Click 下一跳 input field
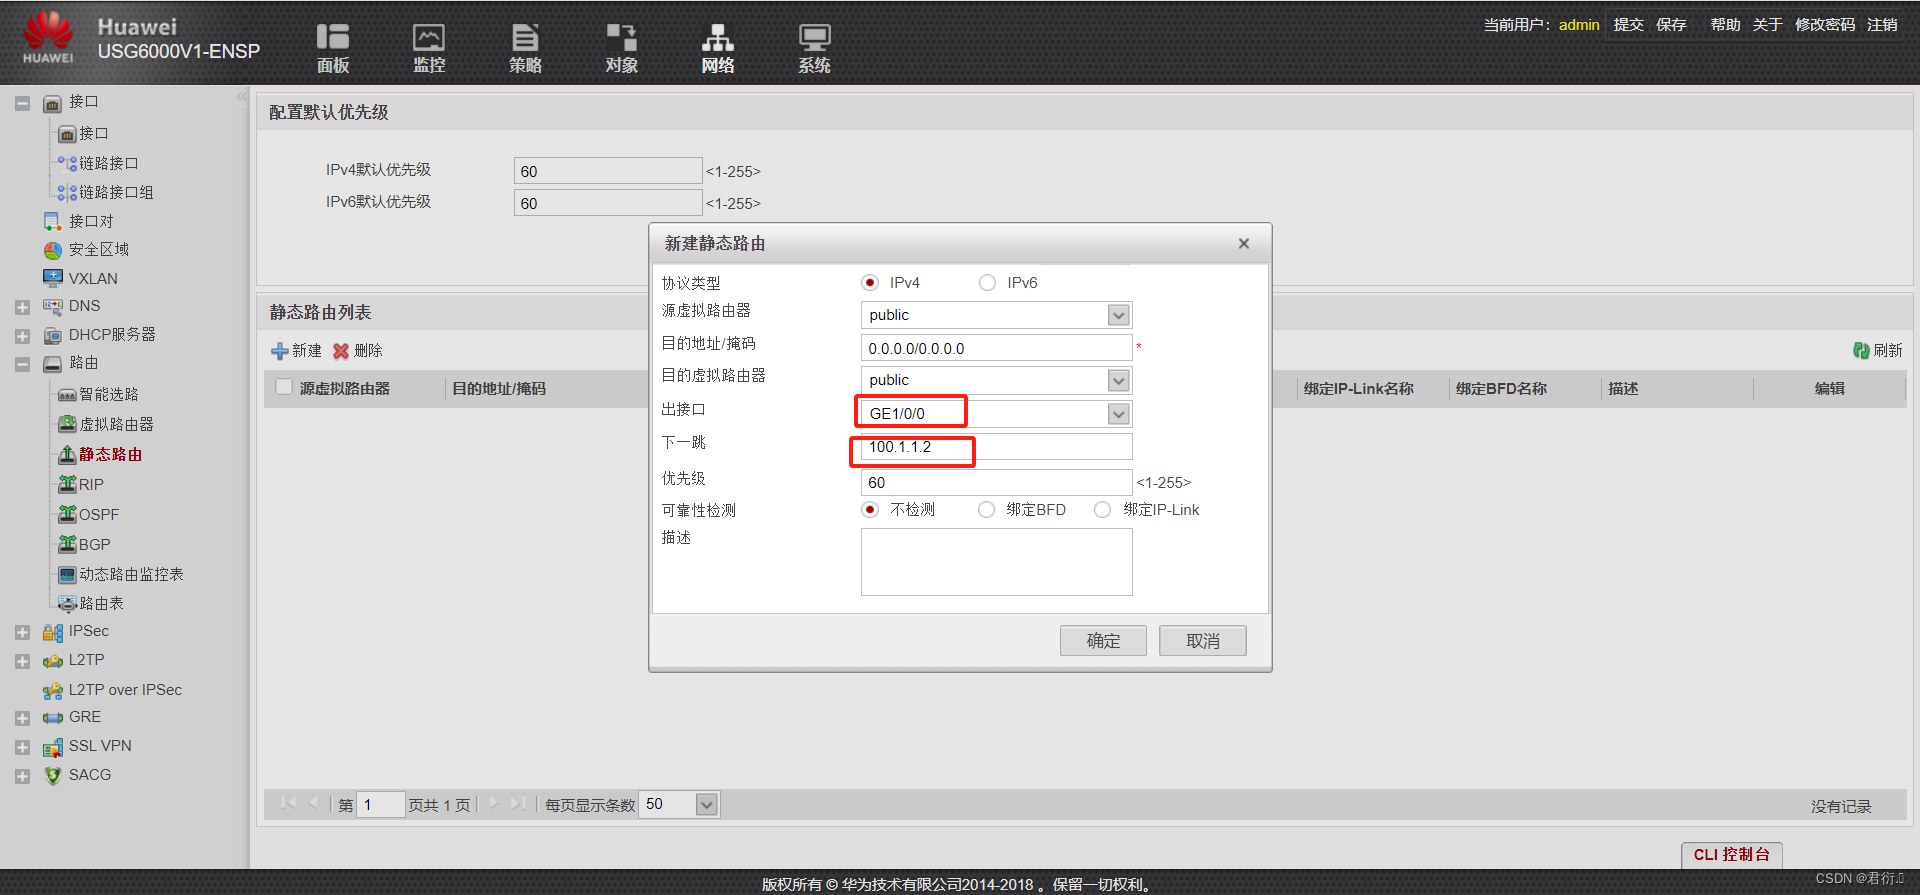The width and height of the screenshot is (1920, 895). [997, 447]
